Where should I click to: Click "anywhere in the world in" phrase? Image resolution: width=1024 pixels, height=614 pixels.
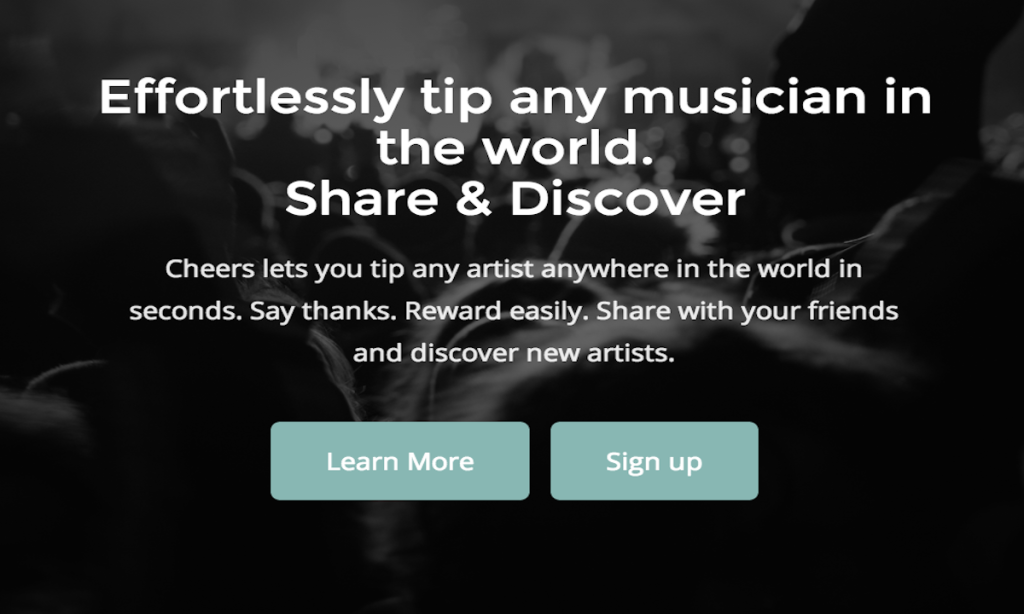pos(701,270)
